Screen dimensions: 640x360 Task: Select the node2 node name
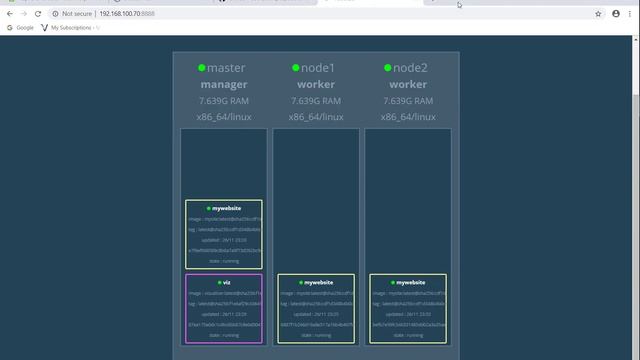point(410,68)
